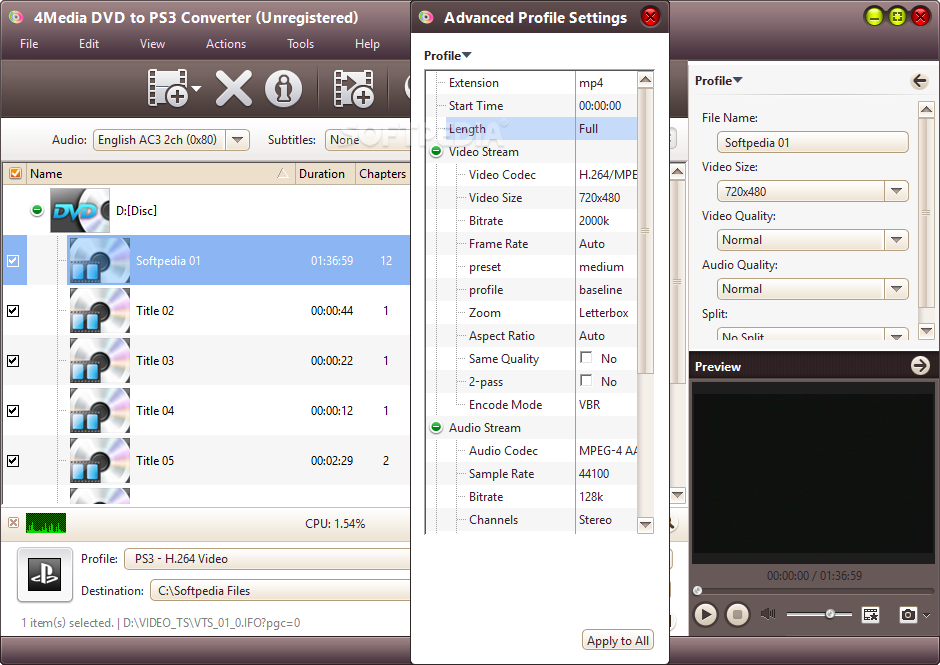Open the File menu
The height and width of the screenshot is (665, 940).
[29, 44]
